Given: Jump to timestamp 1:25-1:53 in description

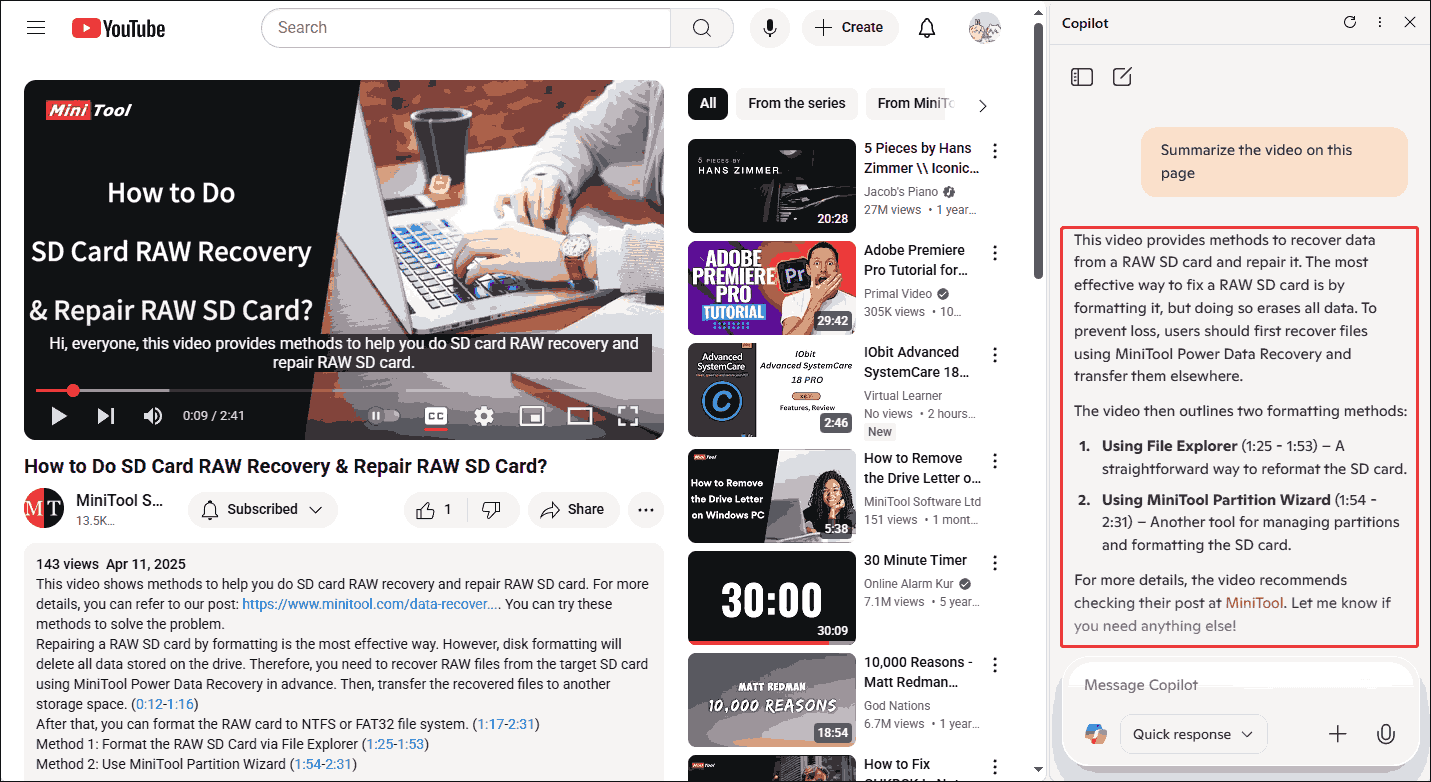Looking at the screenshot, I should 397,744.
